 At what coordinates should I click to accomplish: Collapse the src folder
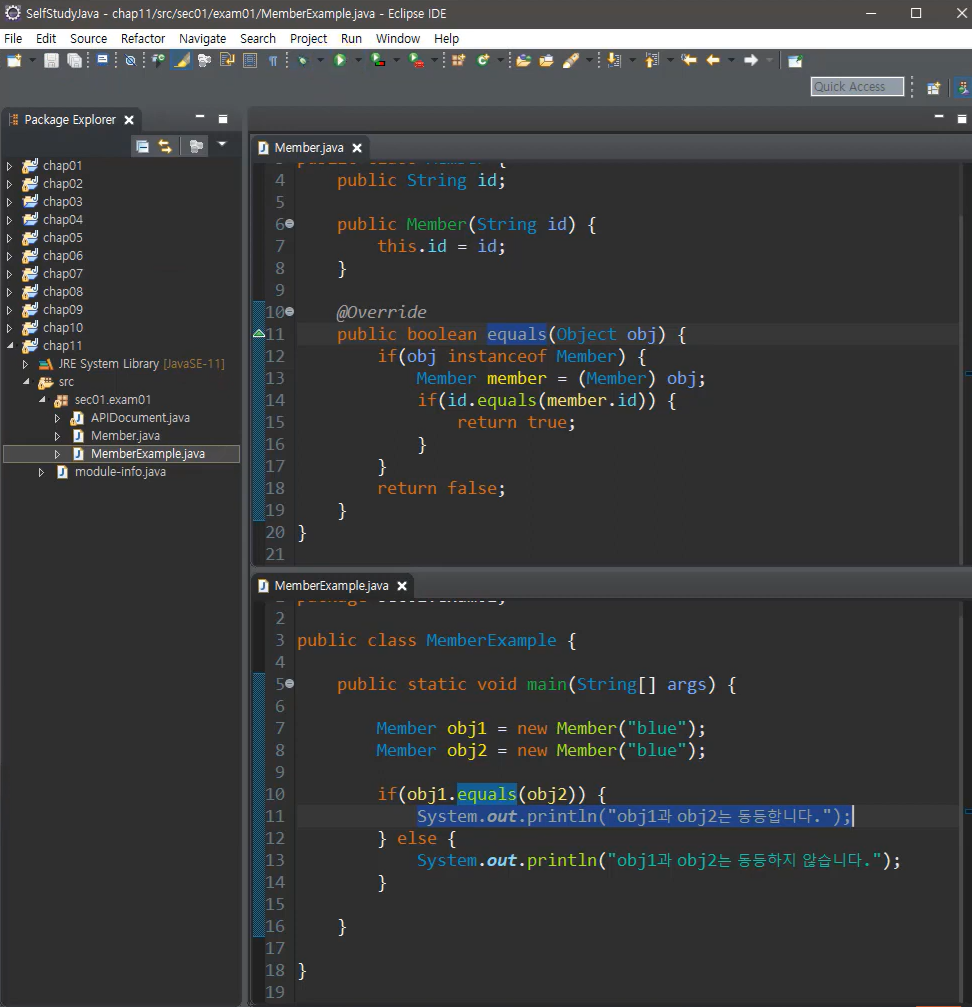pyautogui.click(x=26, y=381)
